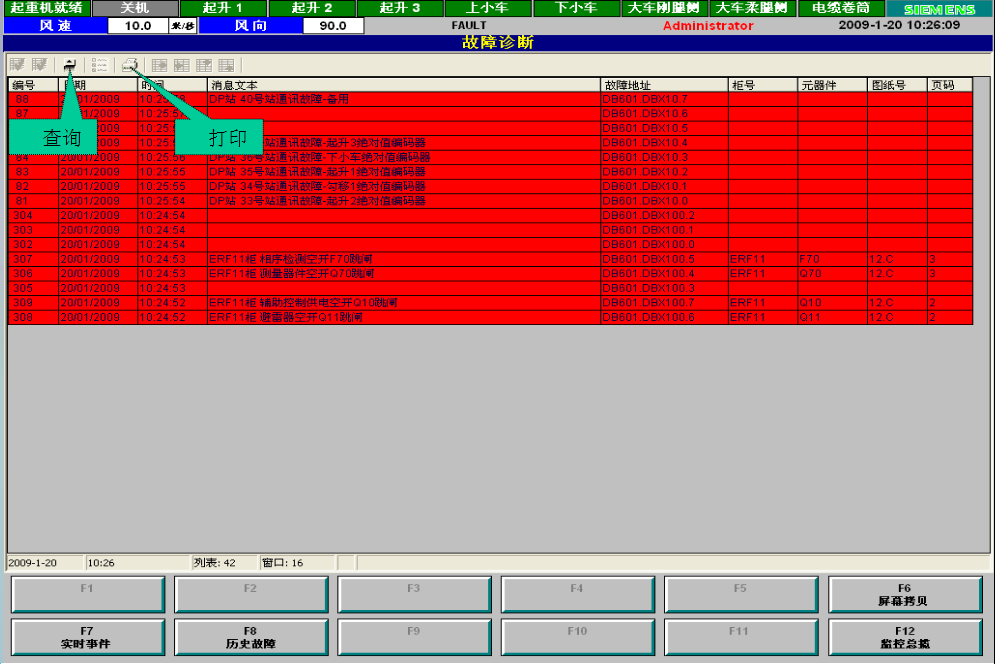The width and height of the screenshot is (995, 664).
Task: Select fault row number 307
Action: coord(300,259)
